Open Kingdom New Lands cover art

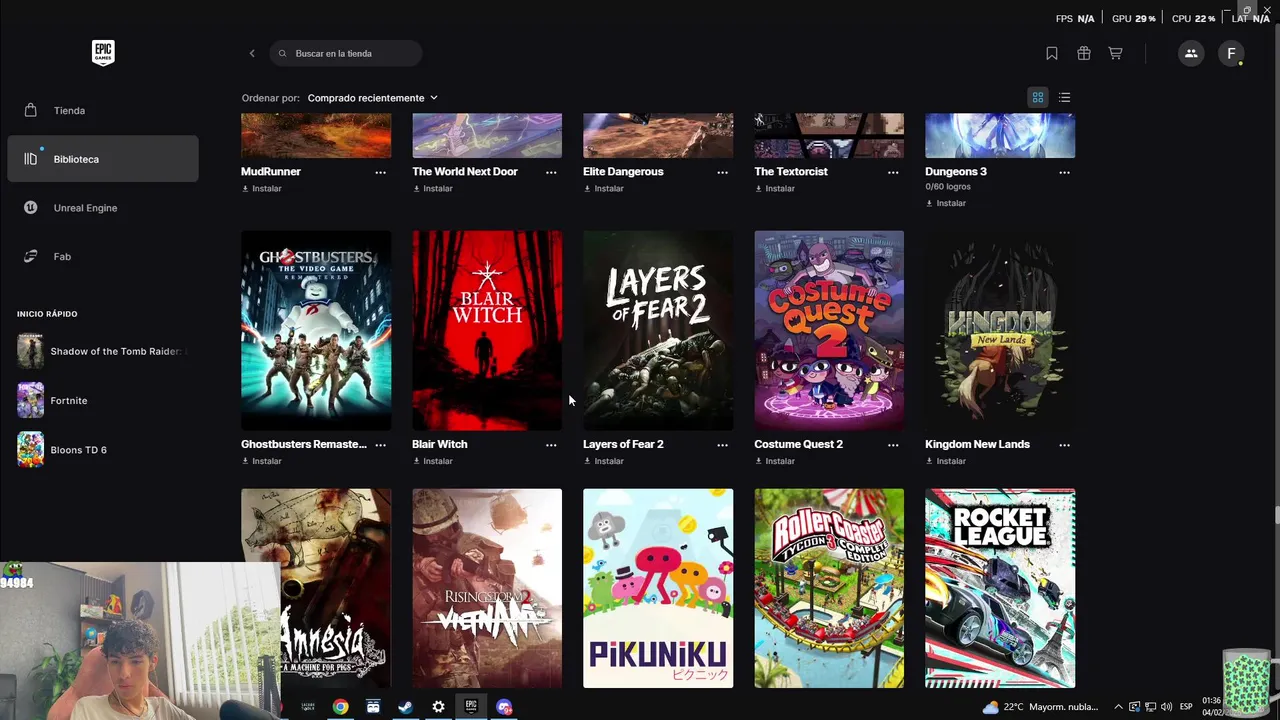1000,330
